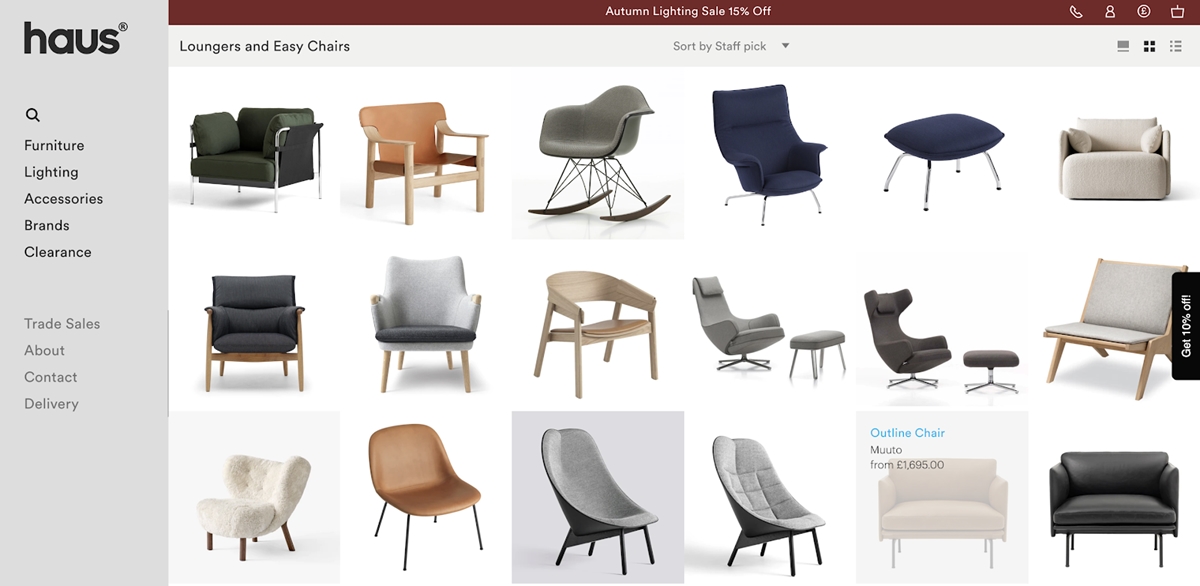
Task: Click the pound currency selector icon
Action: coord(1144,12)
